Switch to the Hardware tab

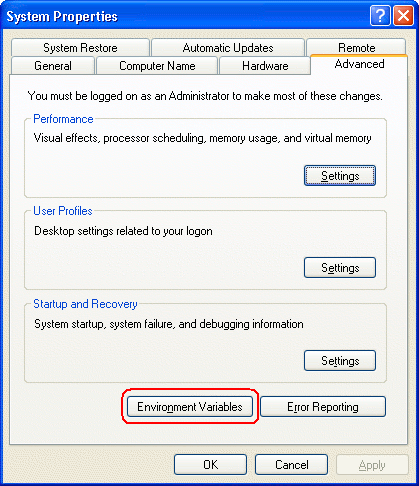pyautogui.click(x=265, y=66)
